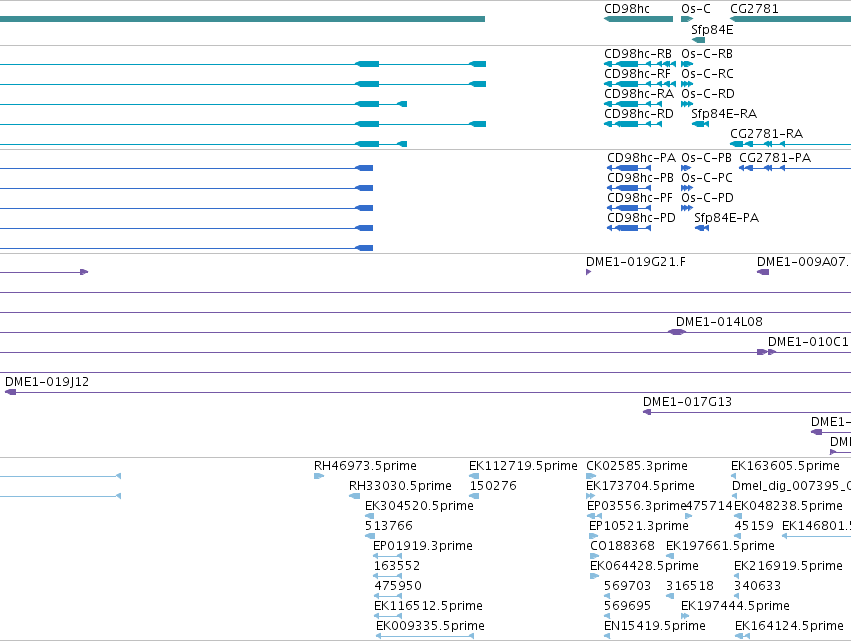Click the CD98hc gene label
Screen dimensions: 851x641
pos(626,9)
